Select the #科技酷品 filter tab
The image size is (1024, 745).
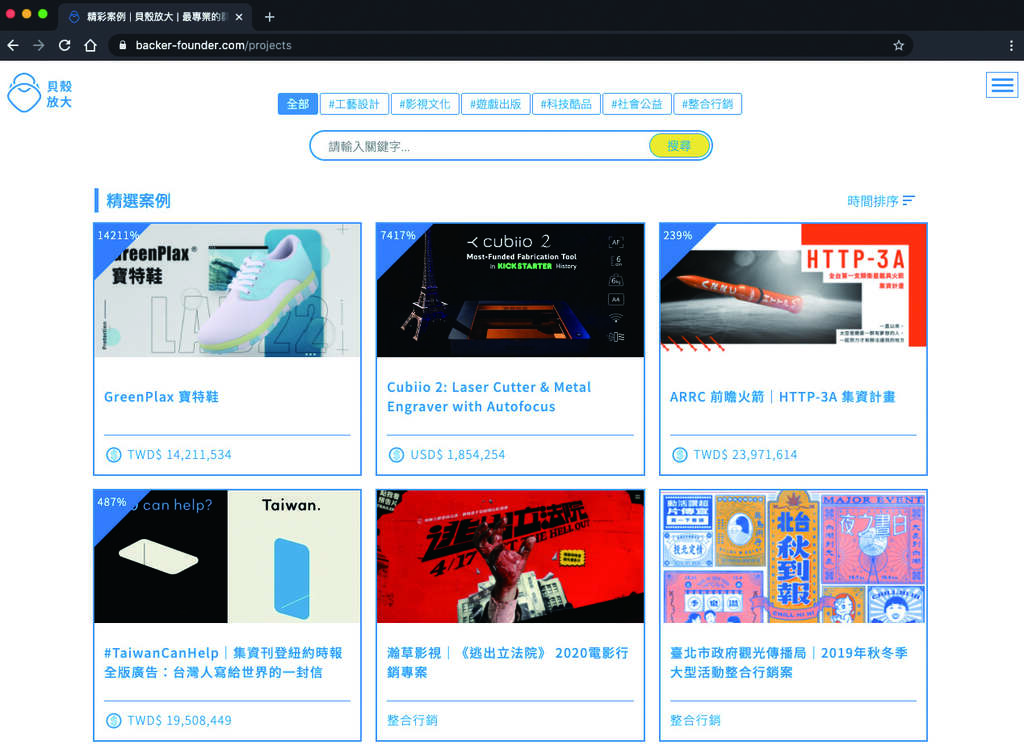pos(566,104)
